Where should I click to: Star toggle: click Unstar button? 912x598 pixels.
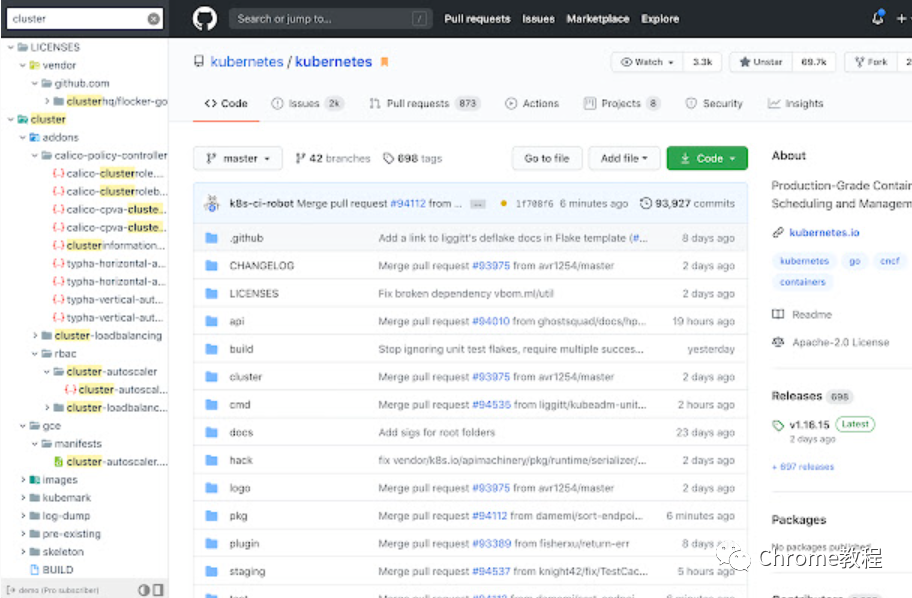click(x=761, y=62)
